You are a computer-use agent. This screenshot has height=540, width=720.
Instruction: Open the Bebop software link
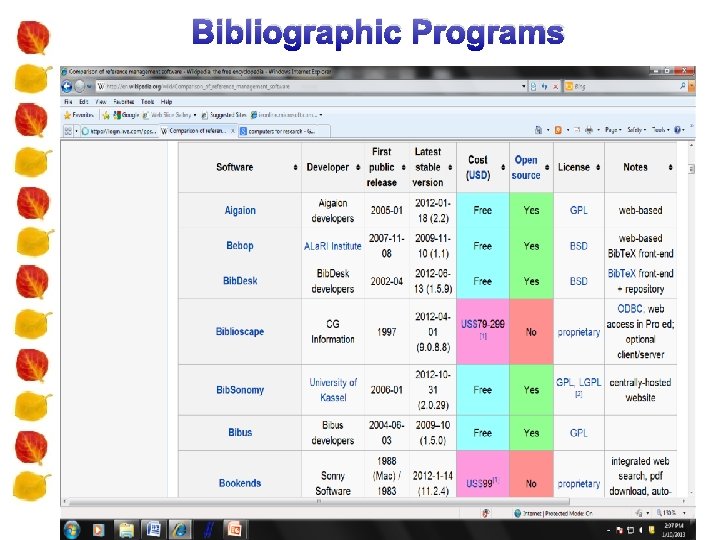pyautogui.click(x=240, y=246)
